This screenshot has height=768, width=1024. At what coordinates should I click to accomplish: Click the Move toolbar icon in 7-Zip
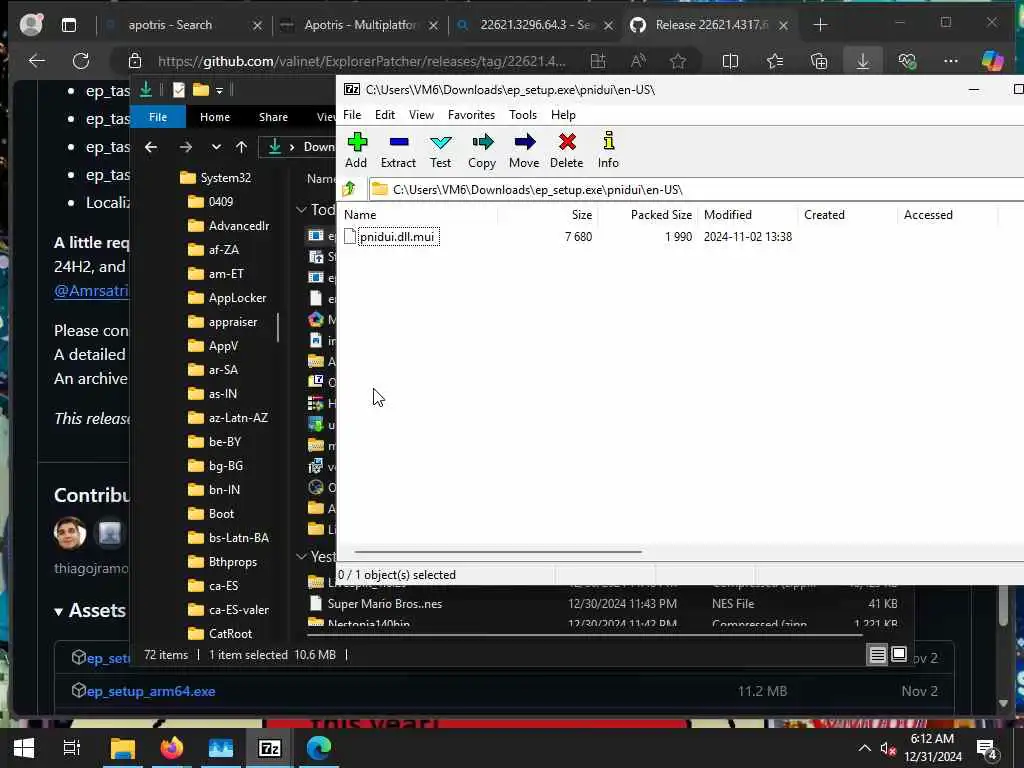524,150
